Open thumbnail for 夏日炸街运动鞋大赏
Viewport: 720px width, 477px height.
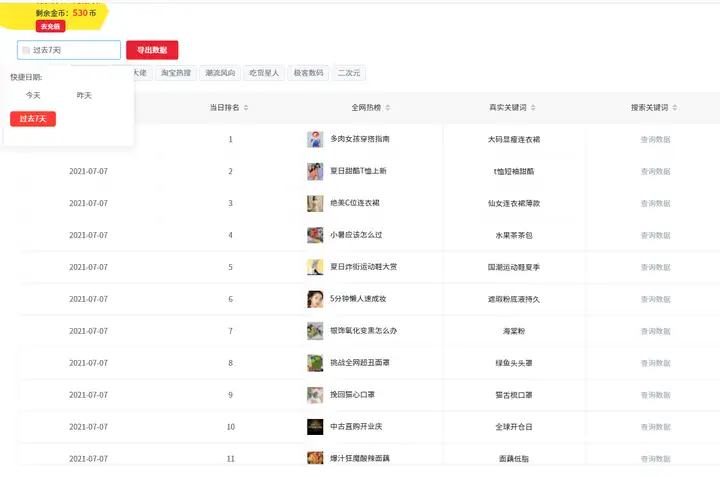pyautogui.click(x=315, y=267)
